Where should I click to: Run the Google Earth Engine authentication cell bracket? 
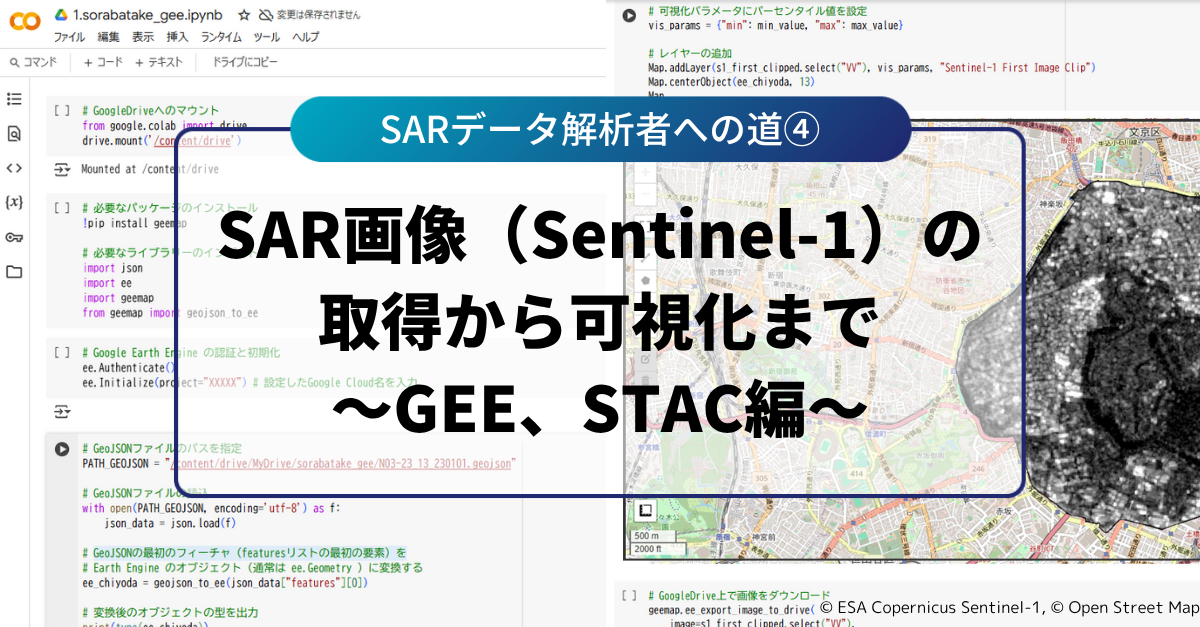[x=62, y=353]
